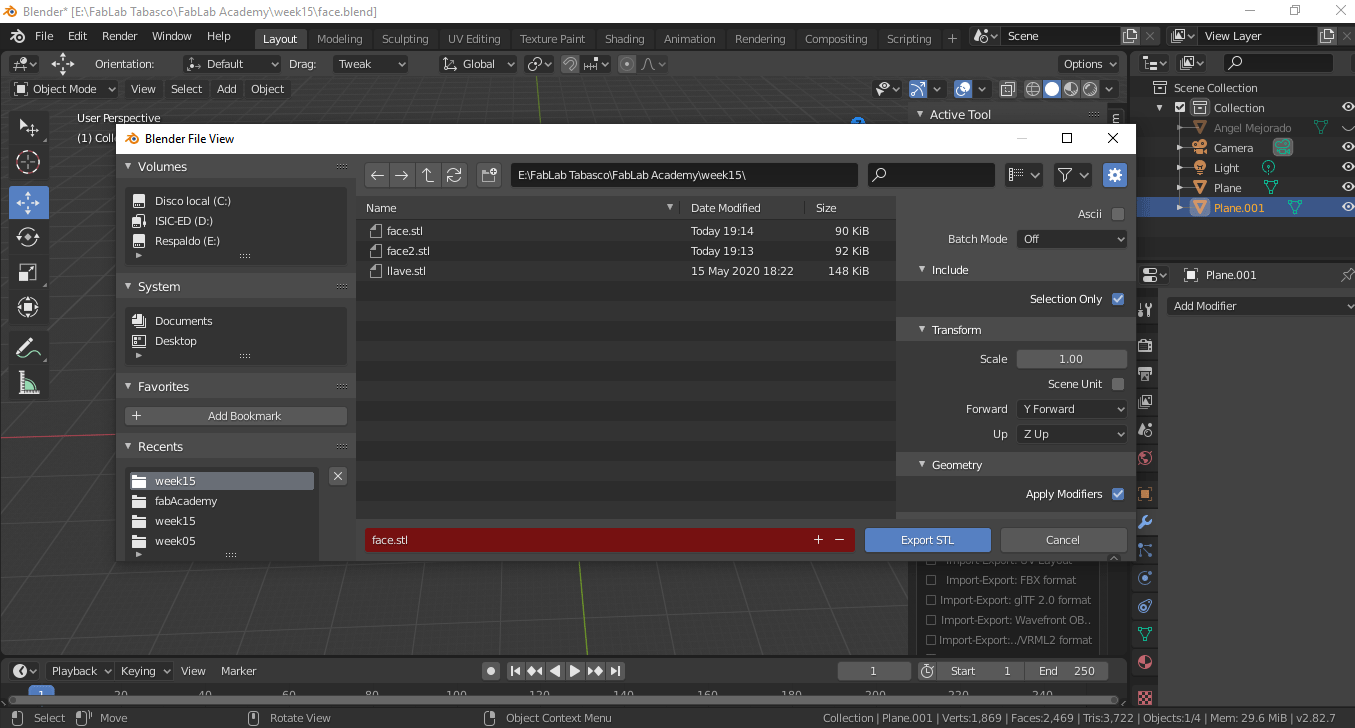Switch viewport to wireframe shading
Image resolution: width=1355 pixels, height=728 pixels.
click(1033, 89)
